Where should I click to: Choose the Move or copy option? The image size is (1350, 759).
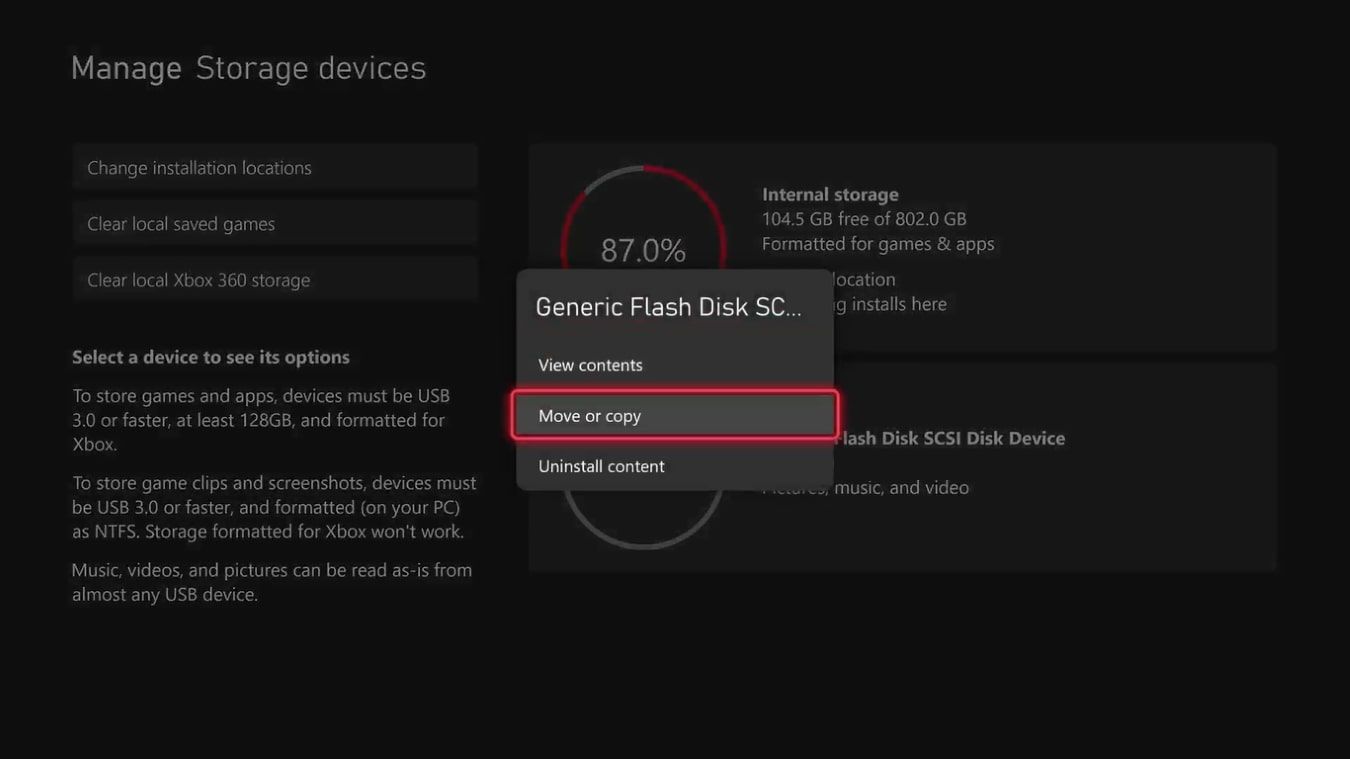(675, 415)
